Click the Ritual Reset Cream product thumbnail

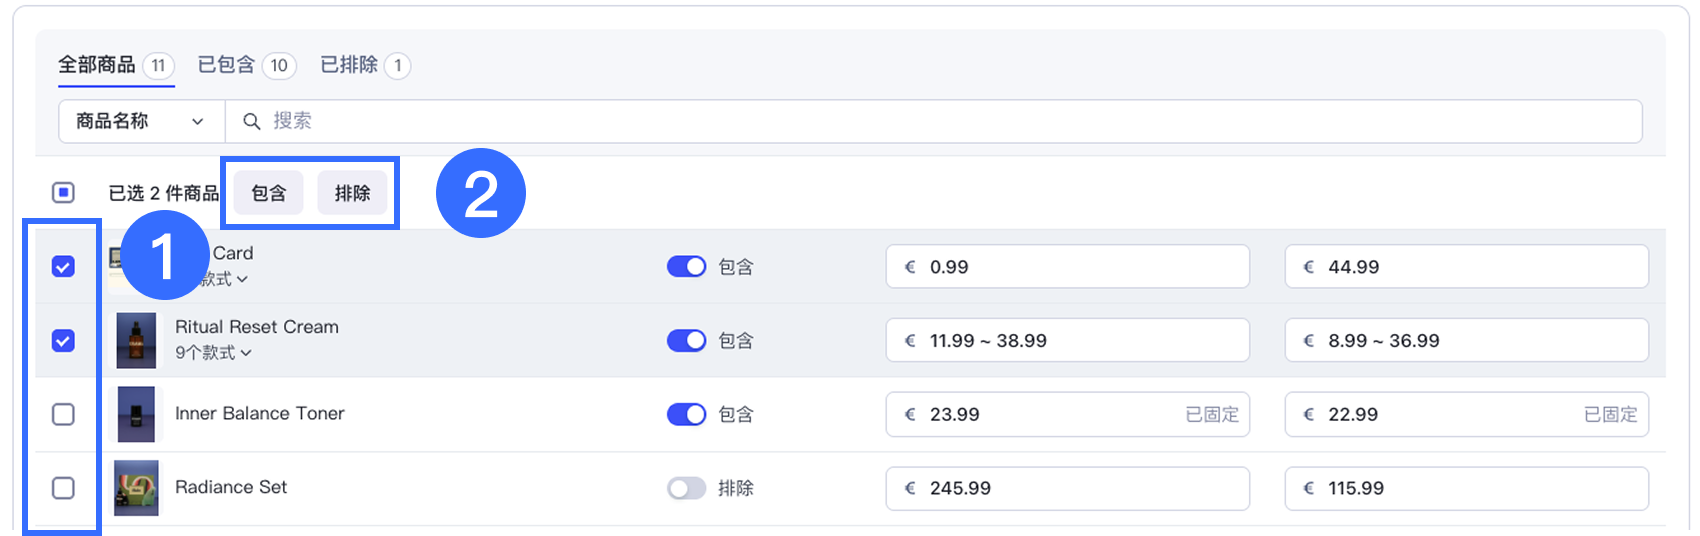pos(136,340)
